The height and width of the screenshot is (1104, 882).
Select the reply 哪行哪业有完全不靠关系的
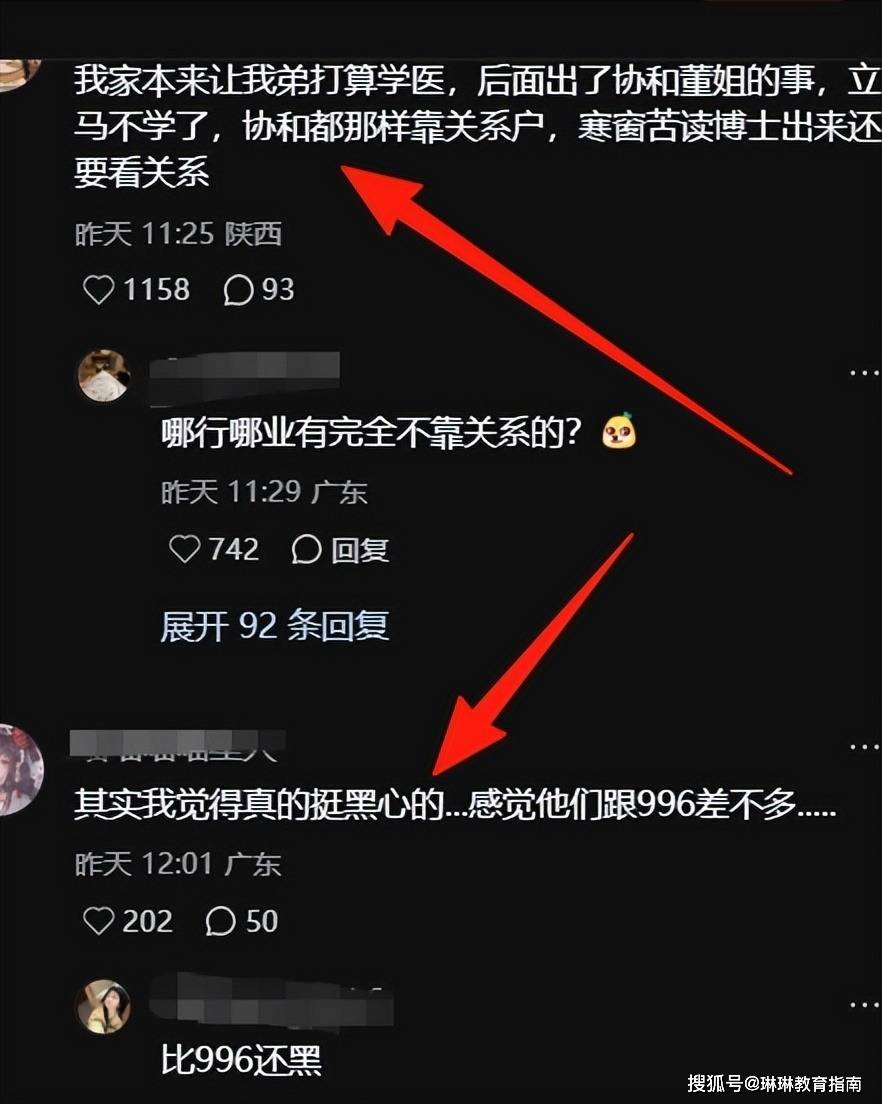coord(398,432)
